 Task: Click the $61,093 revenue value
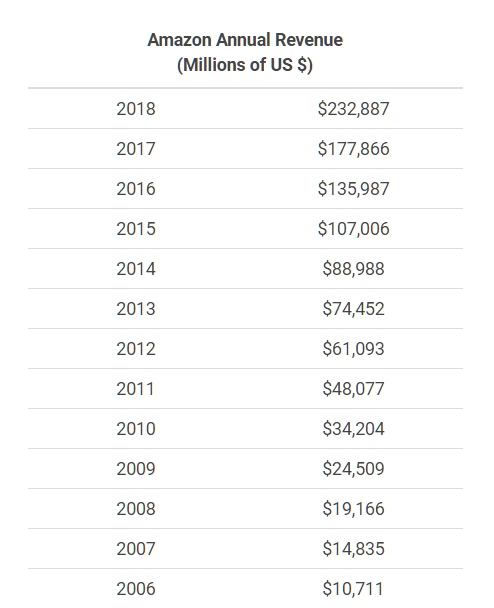pos(353,349)
